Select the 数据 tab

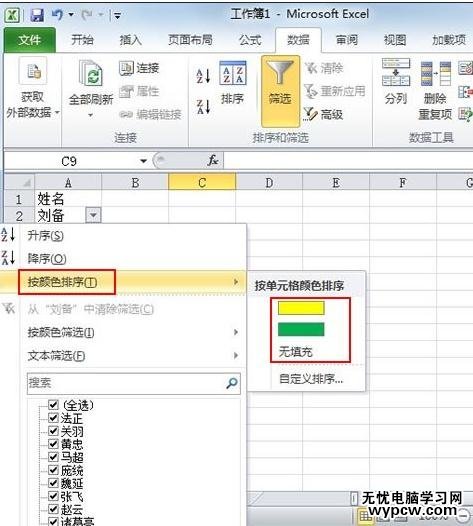tap(298, 40)
